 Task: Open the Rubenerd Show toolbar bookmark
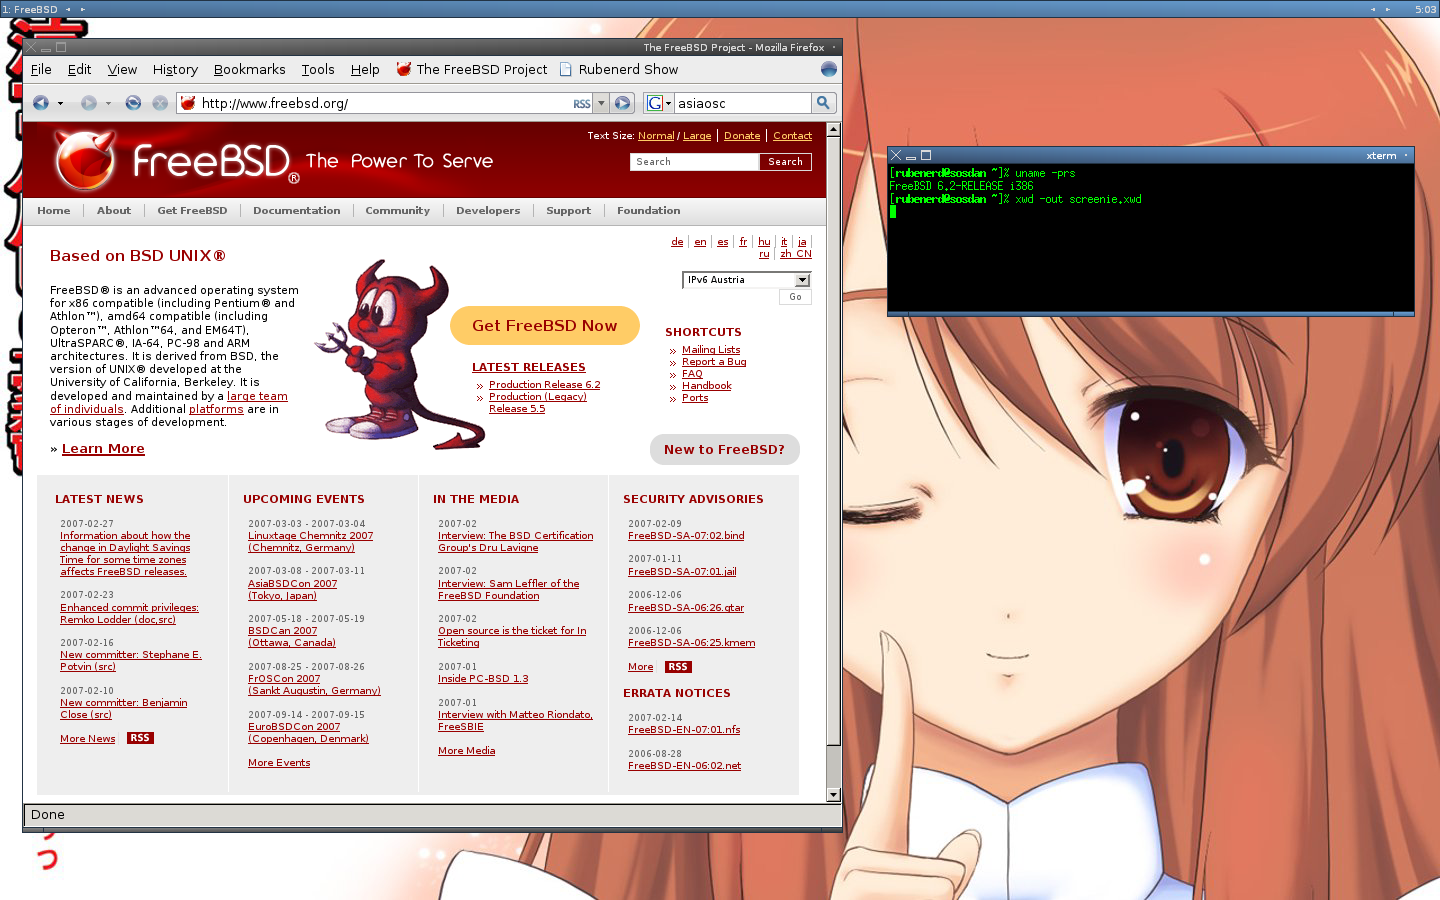pos(618,69)
